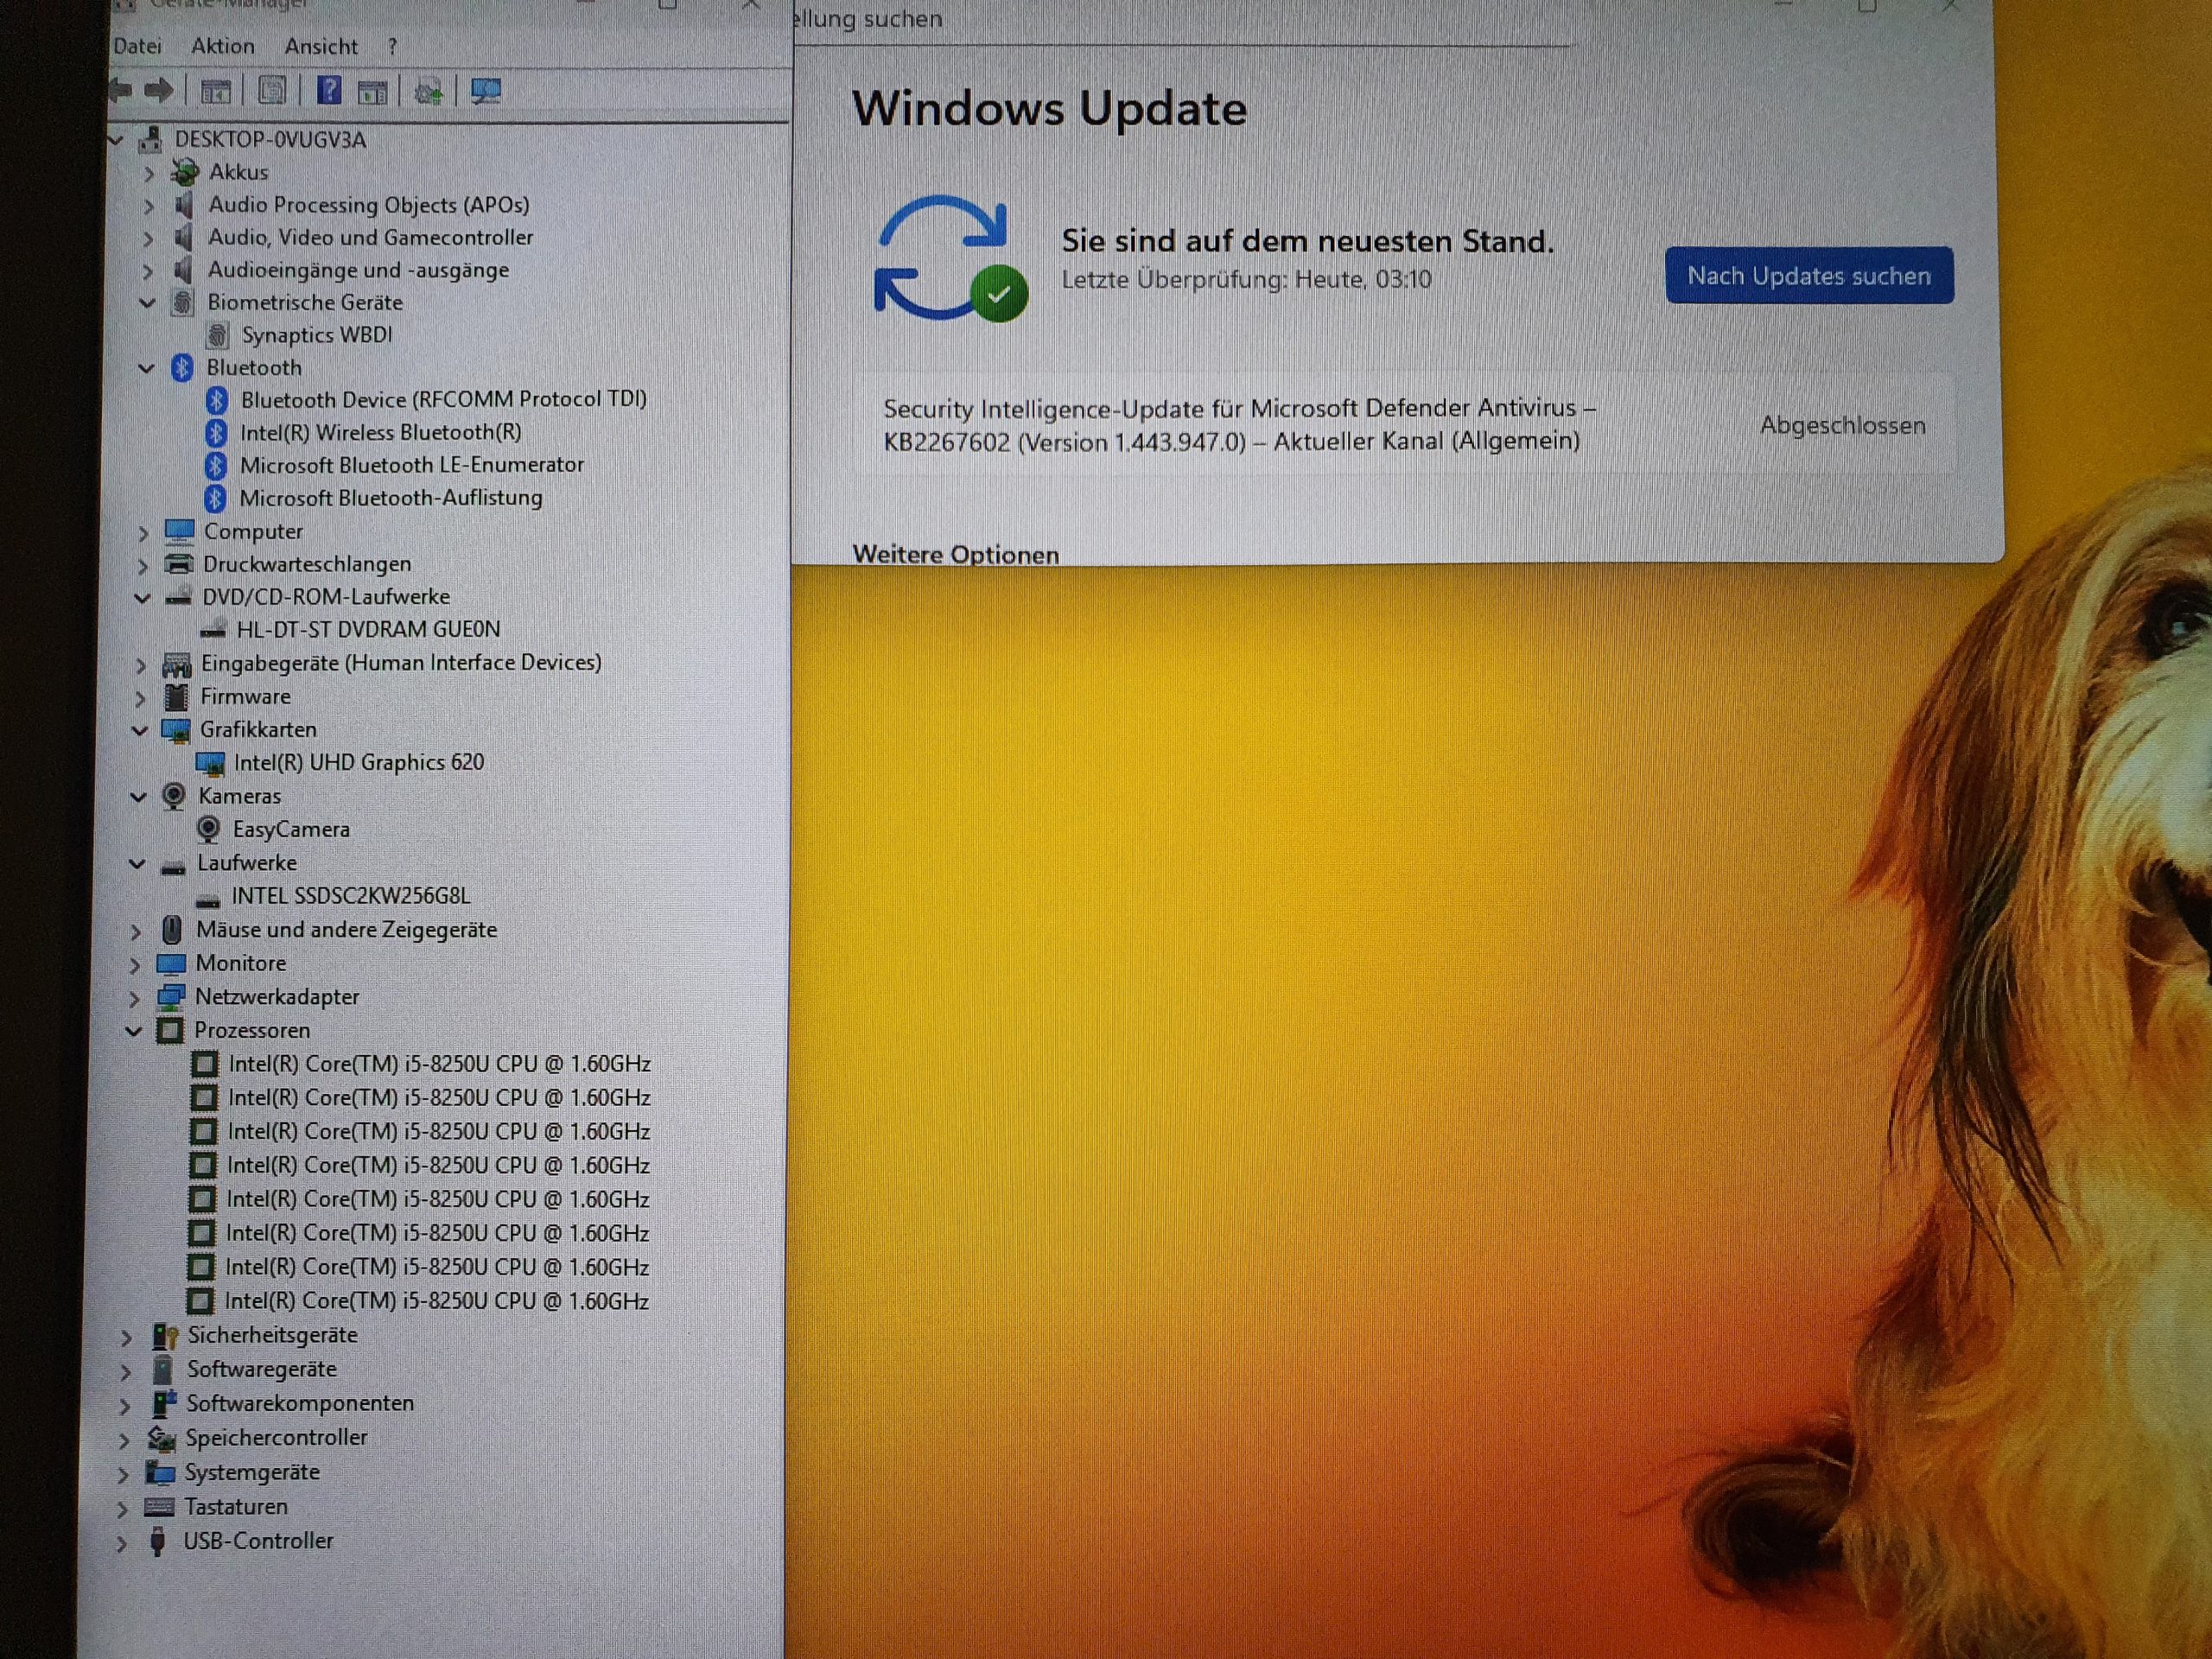Expand the Netzwerkadapter category
Viewport: 2212px width, 1659px height.
pos(135,997)
